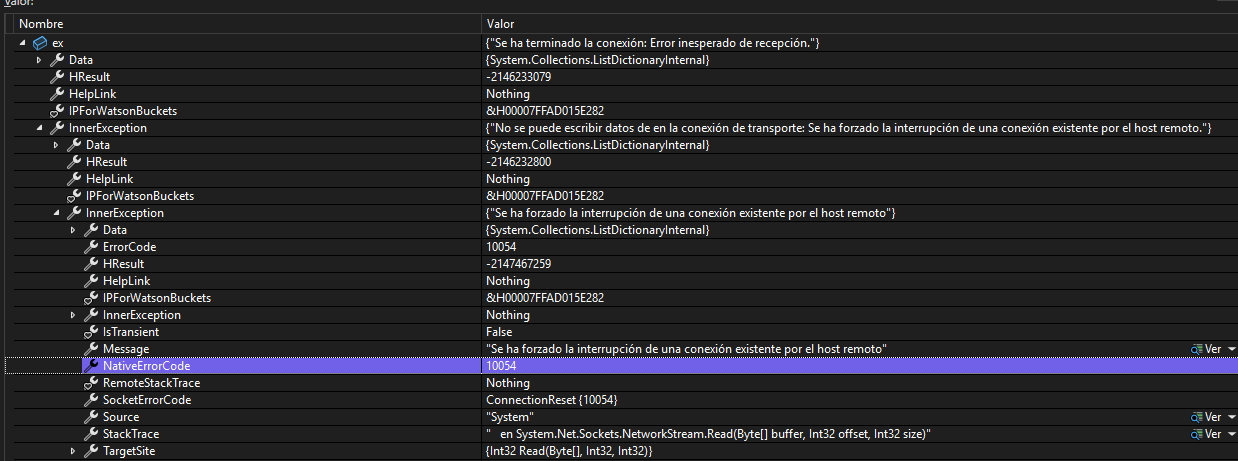Click the magnifier icon on the Message row
This screenshot has width=1238, height=461.
click(x=1196, y=349)
